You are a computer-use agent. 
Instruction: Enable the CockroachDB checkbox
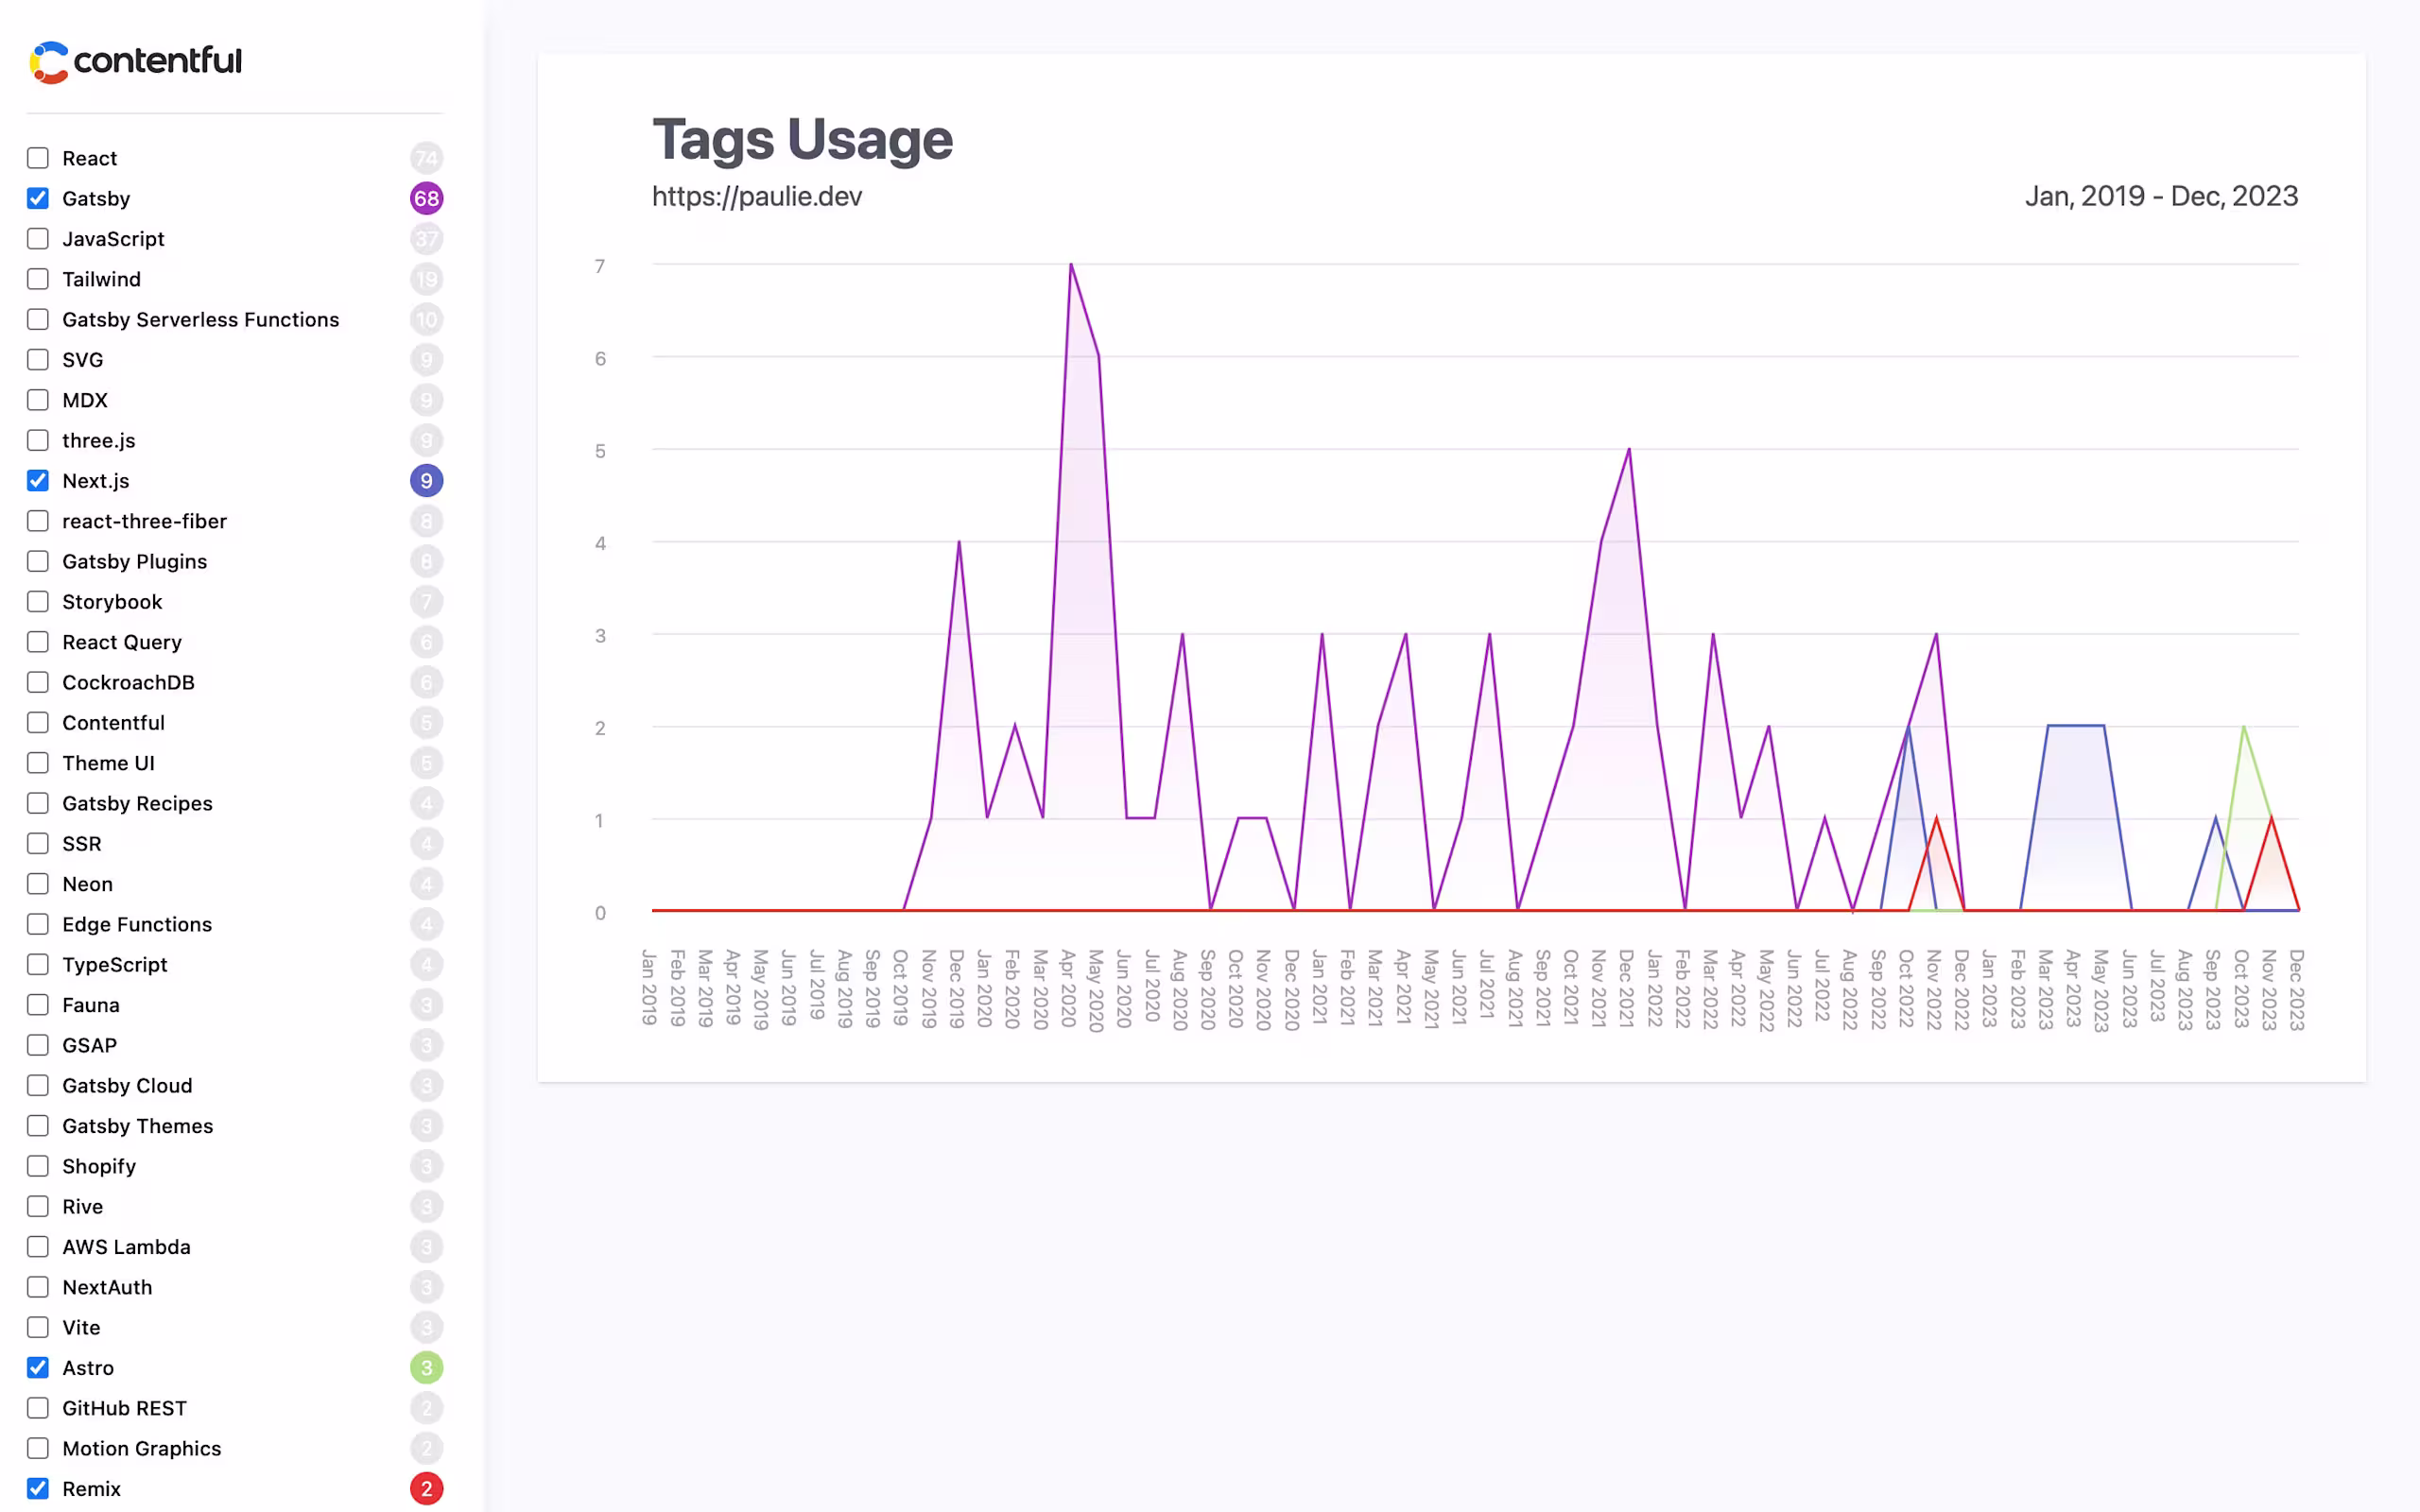(38, 682)
